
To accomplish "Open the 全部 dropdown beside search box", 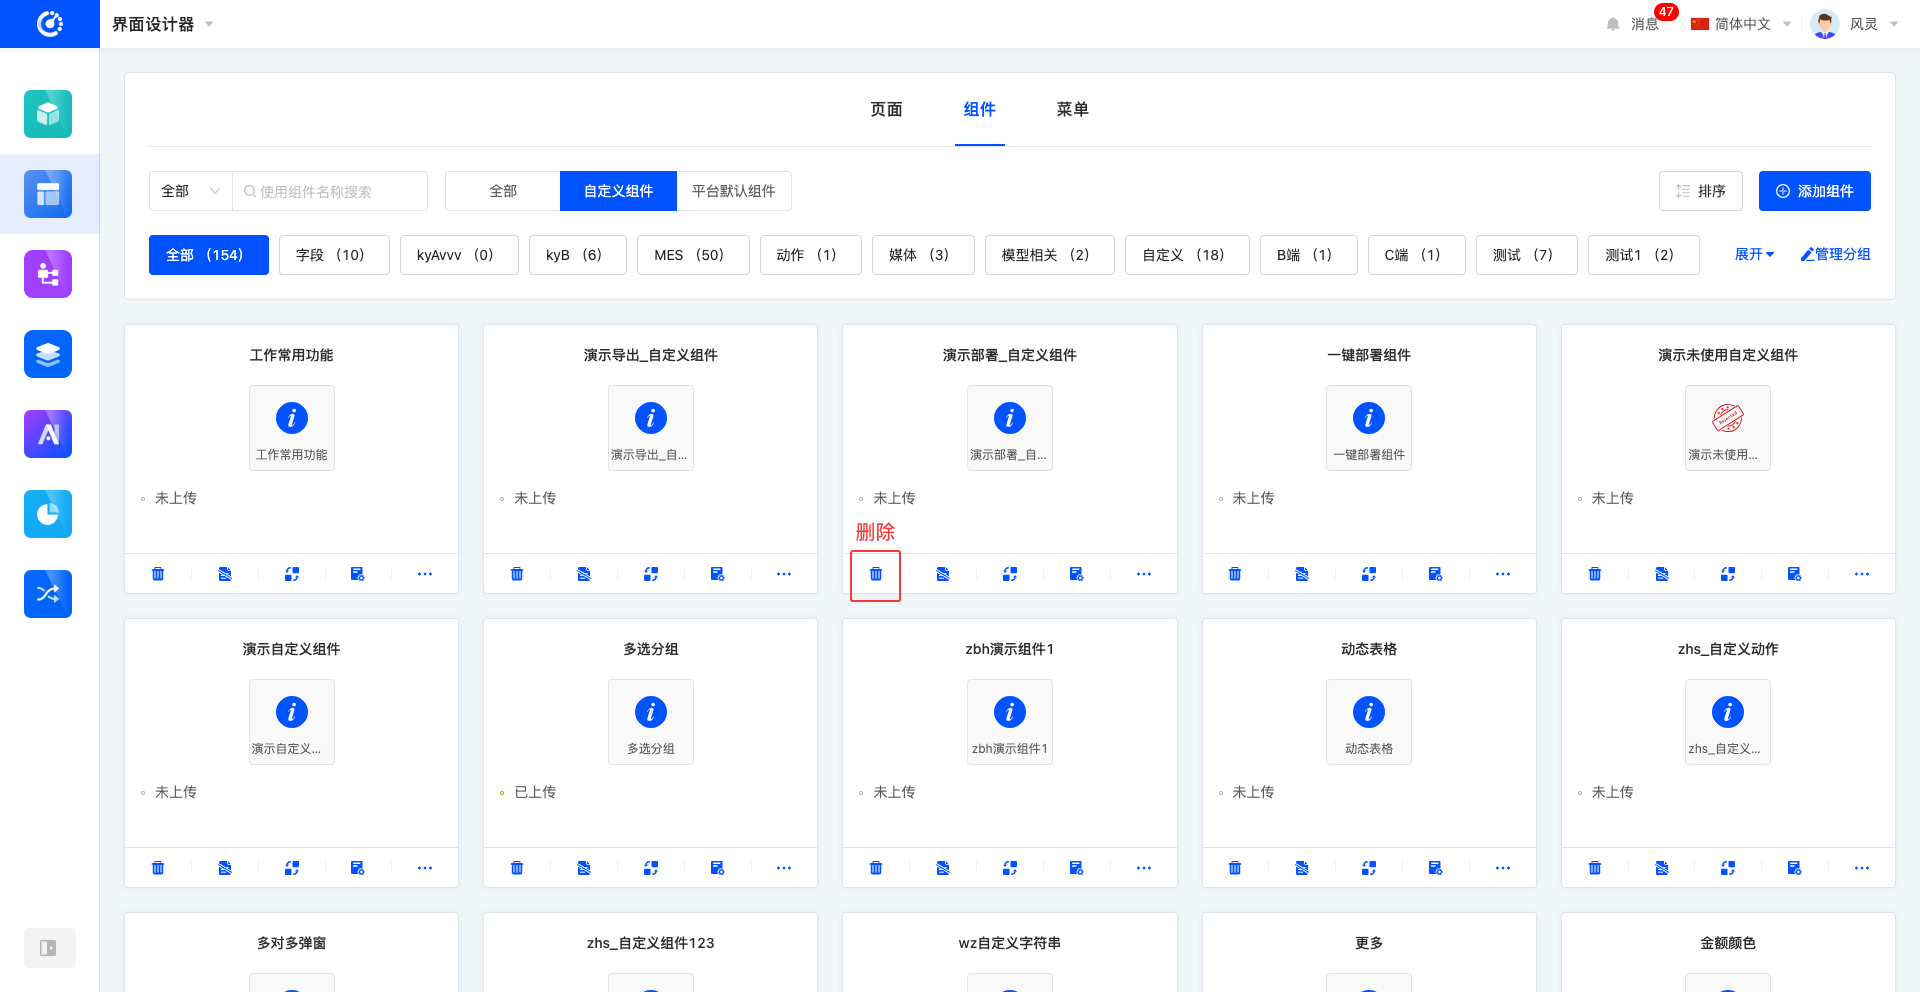I will coord(190,191).
